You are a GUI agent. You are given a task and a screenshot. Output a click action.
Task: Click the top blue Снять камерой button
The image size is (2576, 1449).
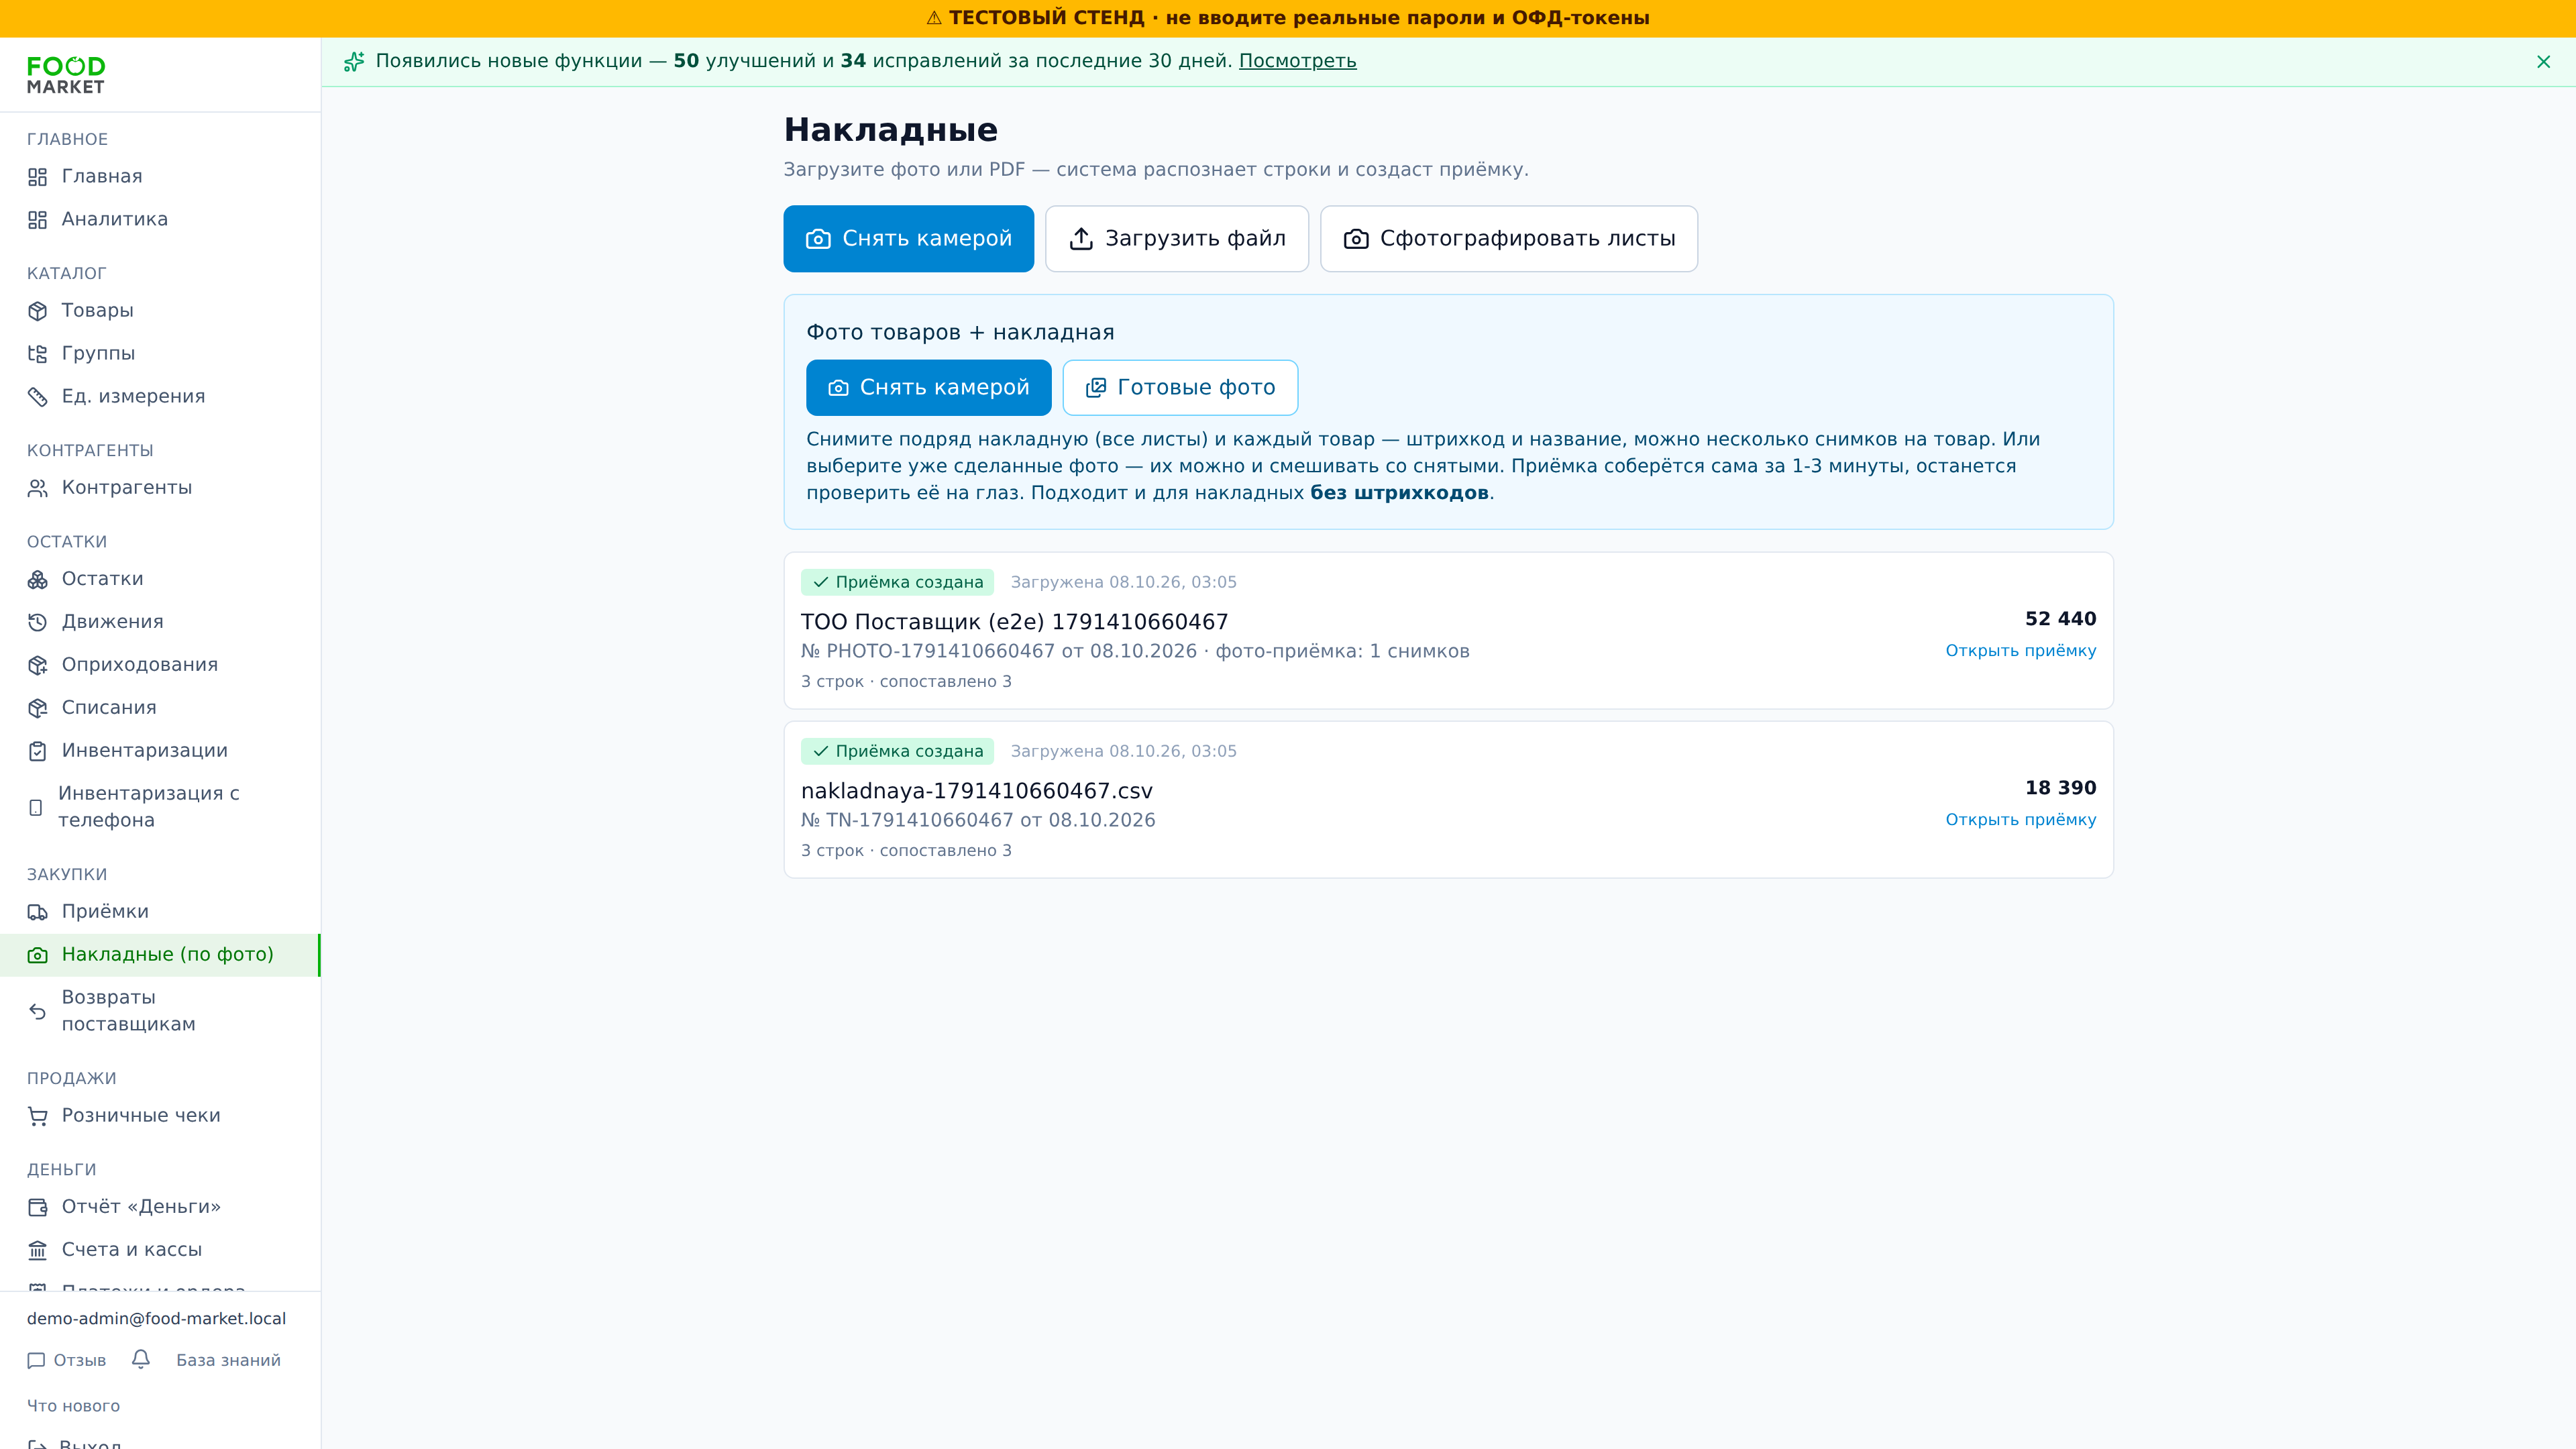point(908,239)
